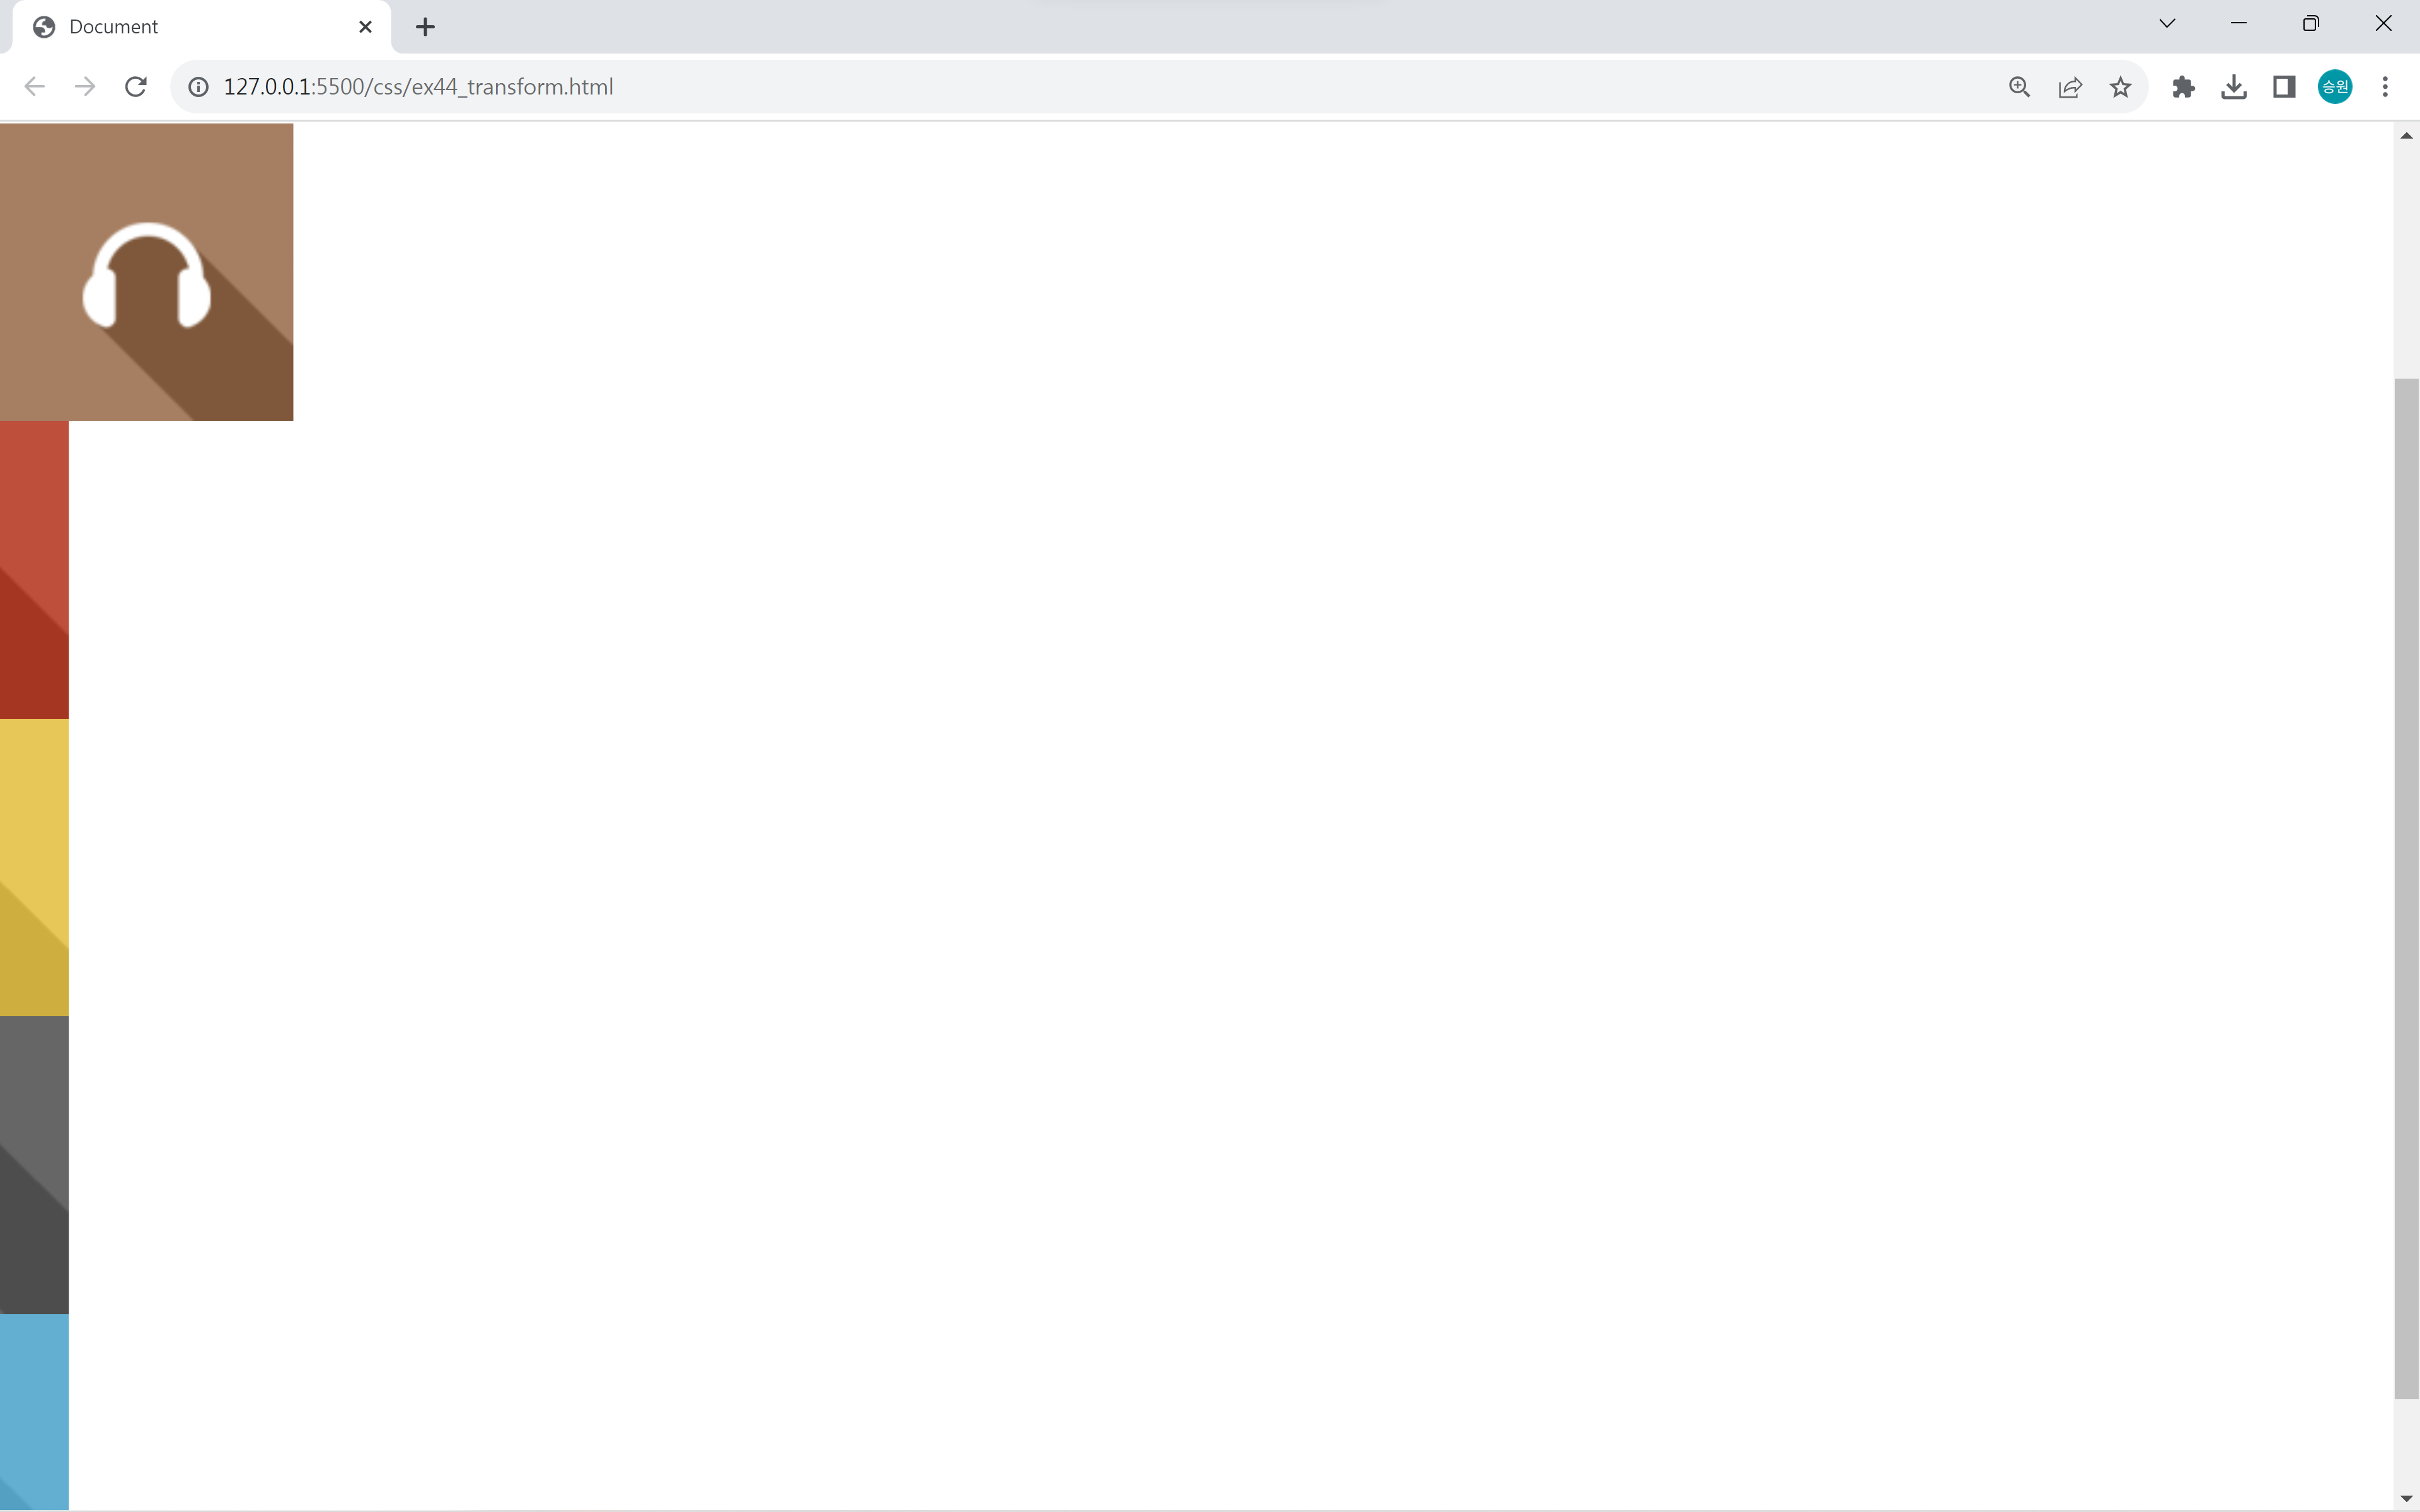Screen dimensions: 2420x1512
Task: Open the Chrome three-dot menu
Action: (2385, 87)
